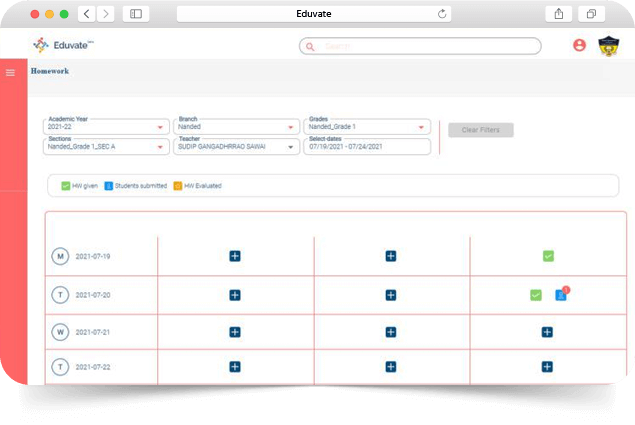Screen dimensions: 635x425
Task: Open the Academic Year dropdown
Action: pyautogui.click(x=106, y=127)
